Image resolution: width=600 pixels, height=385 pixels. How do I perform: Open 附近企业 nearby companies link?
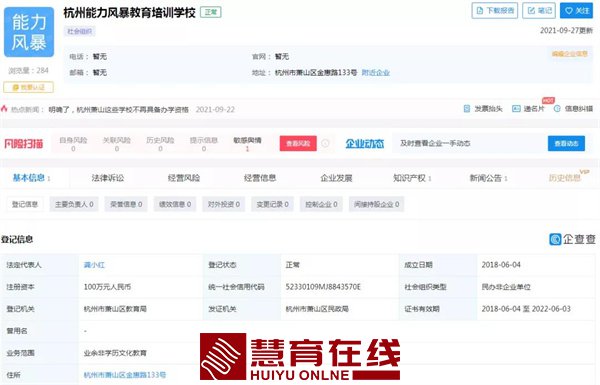pos(375,72)
